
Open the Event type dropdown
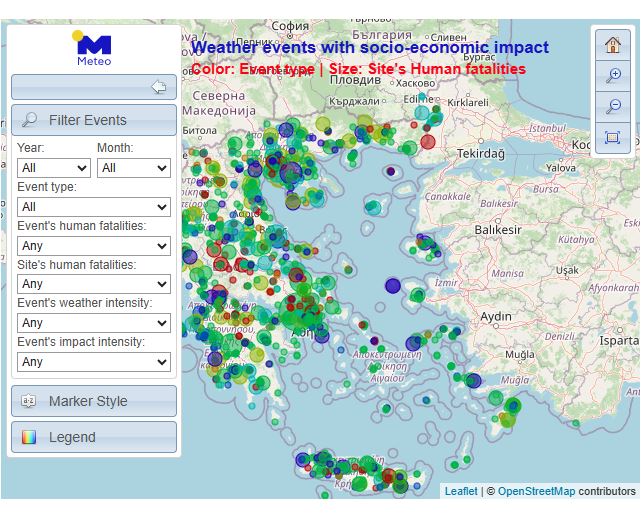(x=94, y=207)
